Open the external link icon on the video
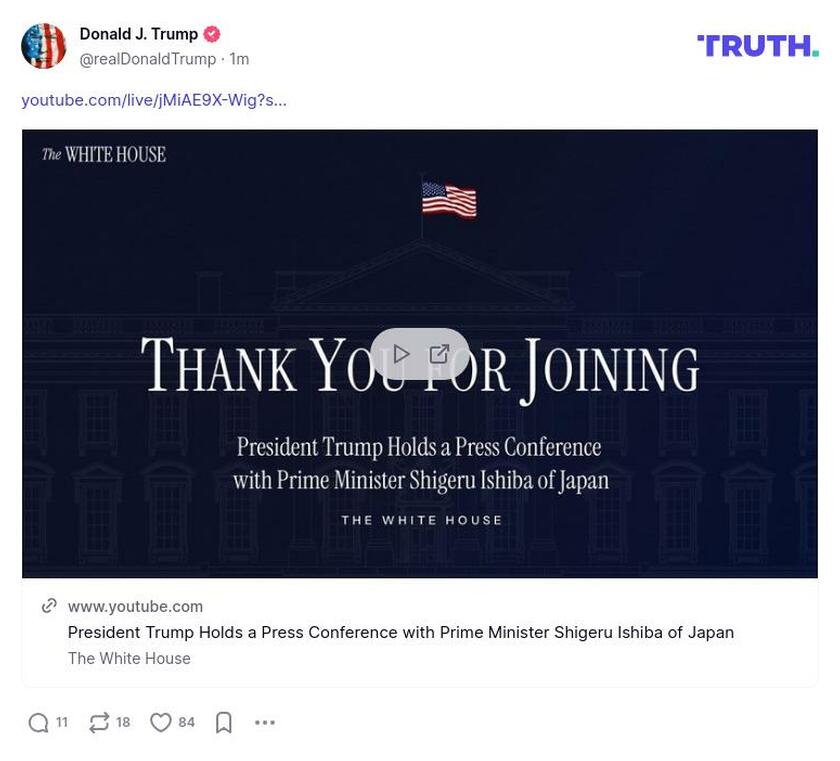This screenshot has width=840, height=761. pos(438,353)
